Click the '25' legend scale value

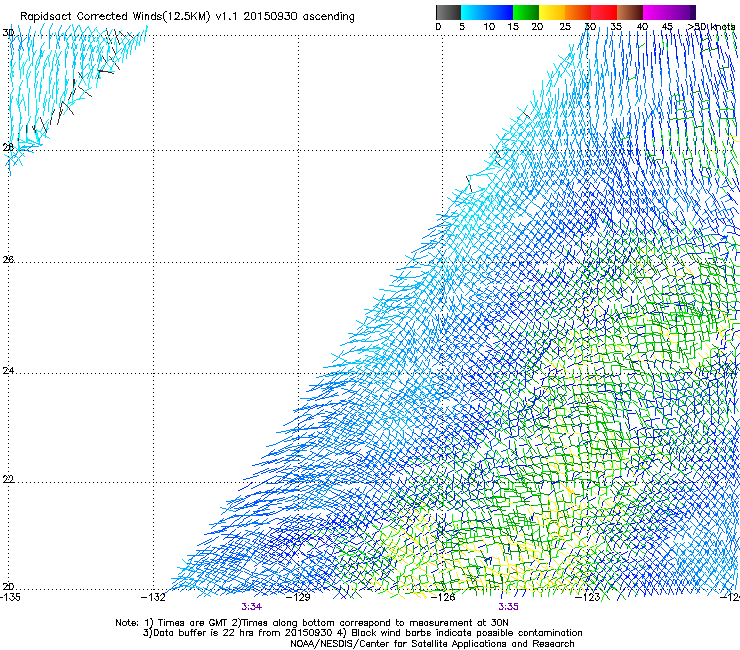[565, 27]
